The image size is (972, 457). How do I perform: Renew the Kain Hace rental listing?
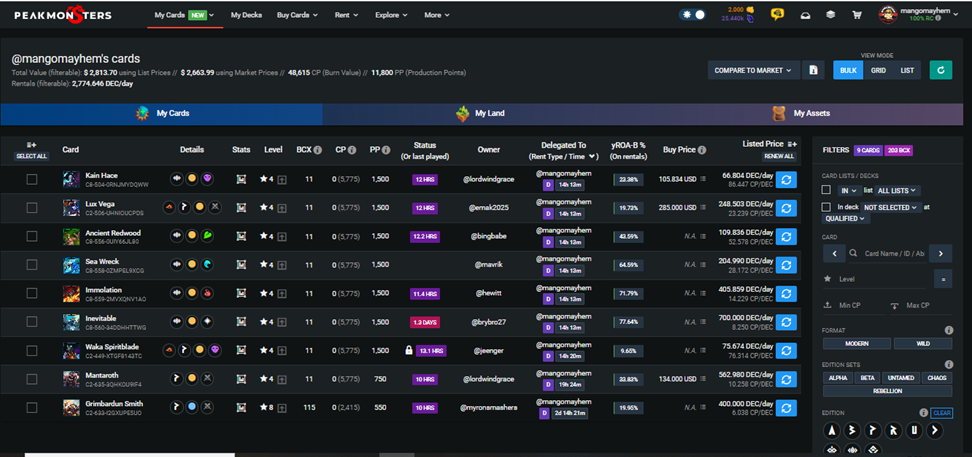tap(785, 180)
